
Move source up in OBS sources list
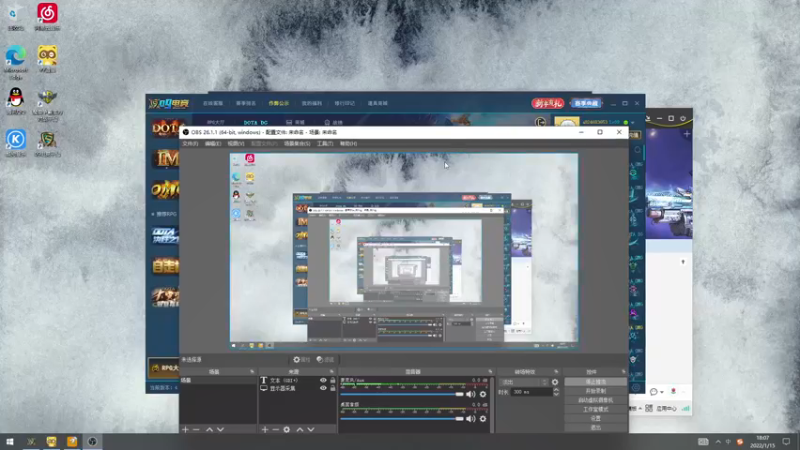click(x=300, y=430)
